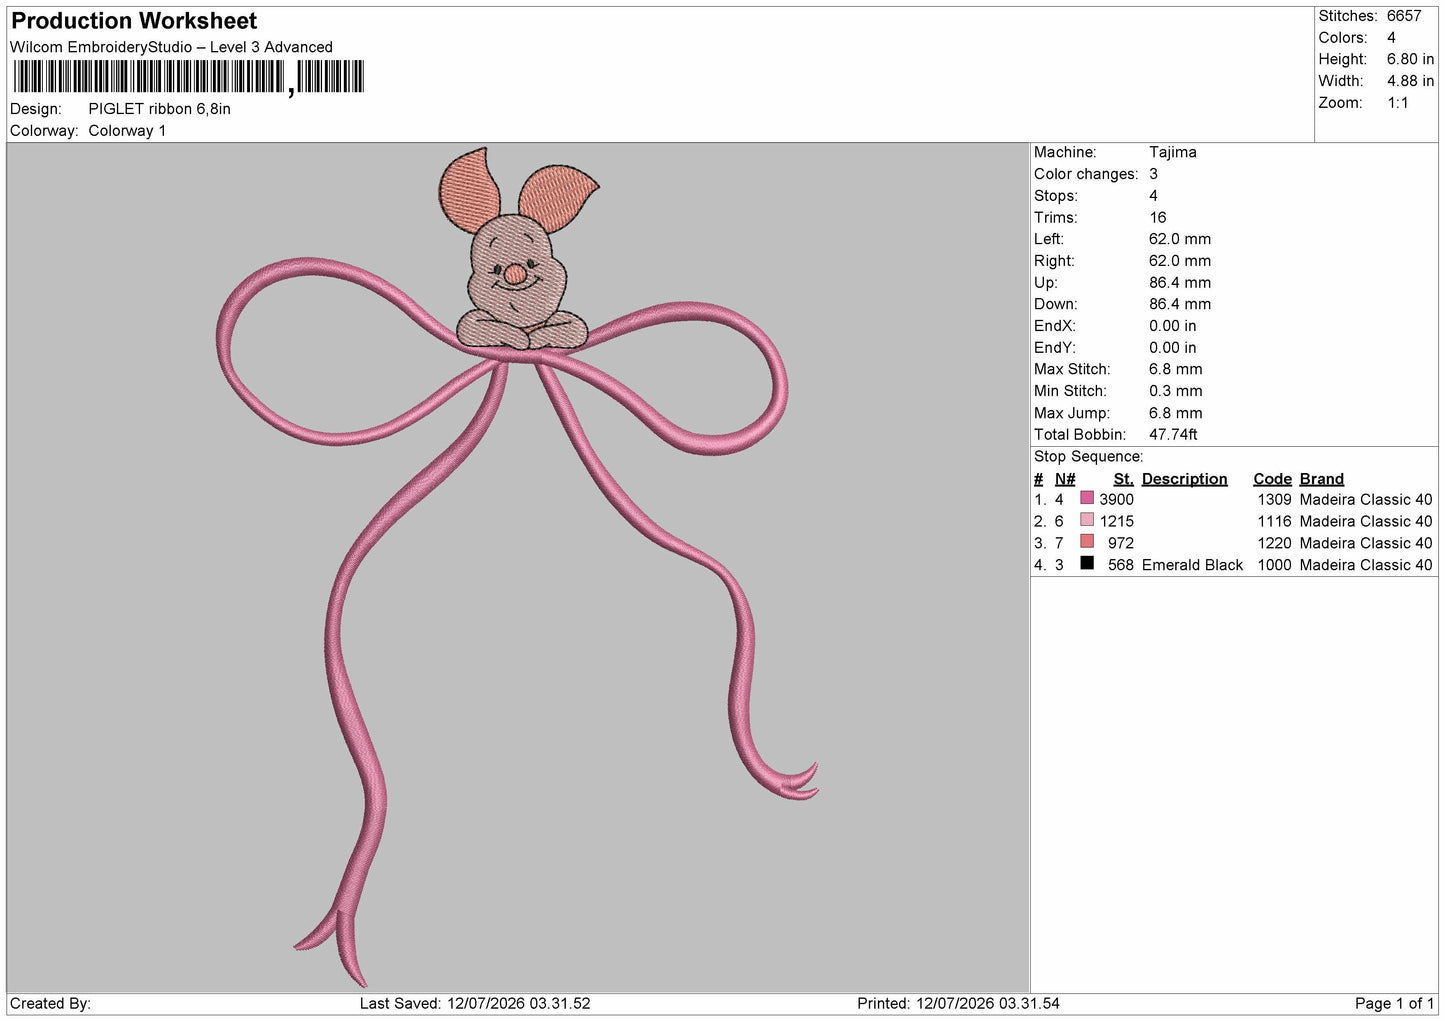
Task: Click the salmon 1220 thread swatch
Action: point(1087,542)
